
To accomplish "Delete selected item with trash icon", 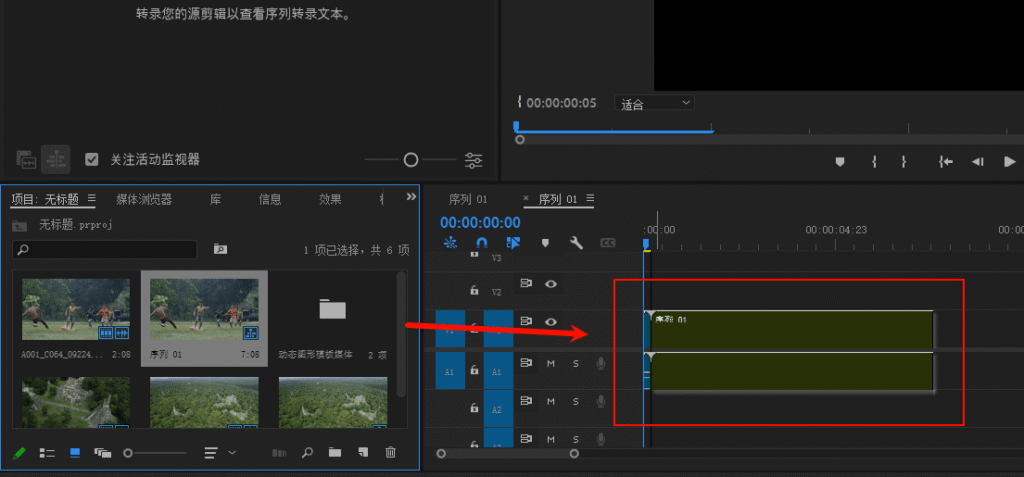I will pos(391,453).
